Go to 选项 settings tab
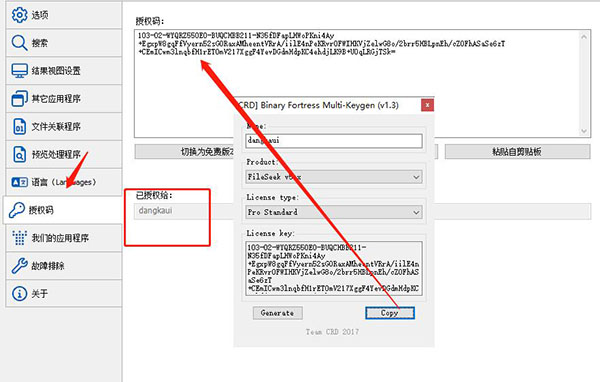Viewport: 600px width, 382px height. click(x=64, y=15)
